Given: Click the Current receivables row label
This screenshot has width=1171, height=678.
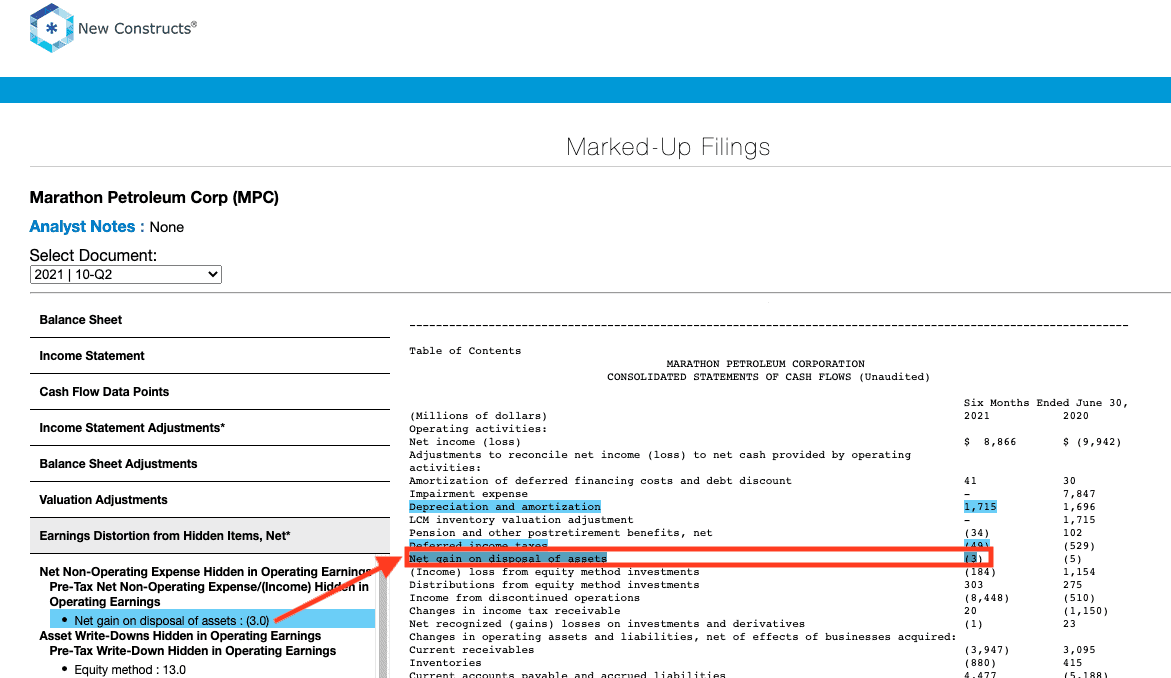Looking at the screenshot, I should 471,650.
